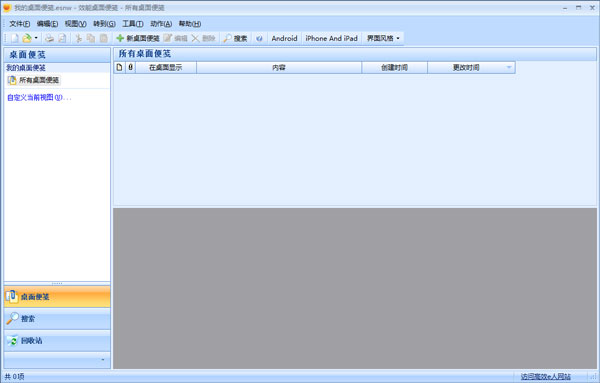Screen dimensions: 600x383
Task: Click the blue help icon in toolbar
Action: (x=259, y=38)
